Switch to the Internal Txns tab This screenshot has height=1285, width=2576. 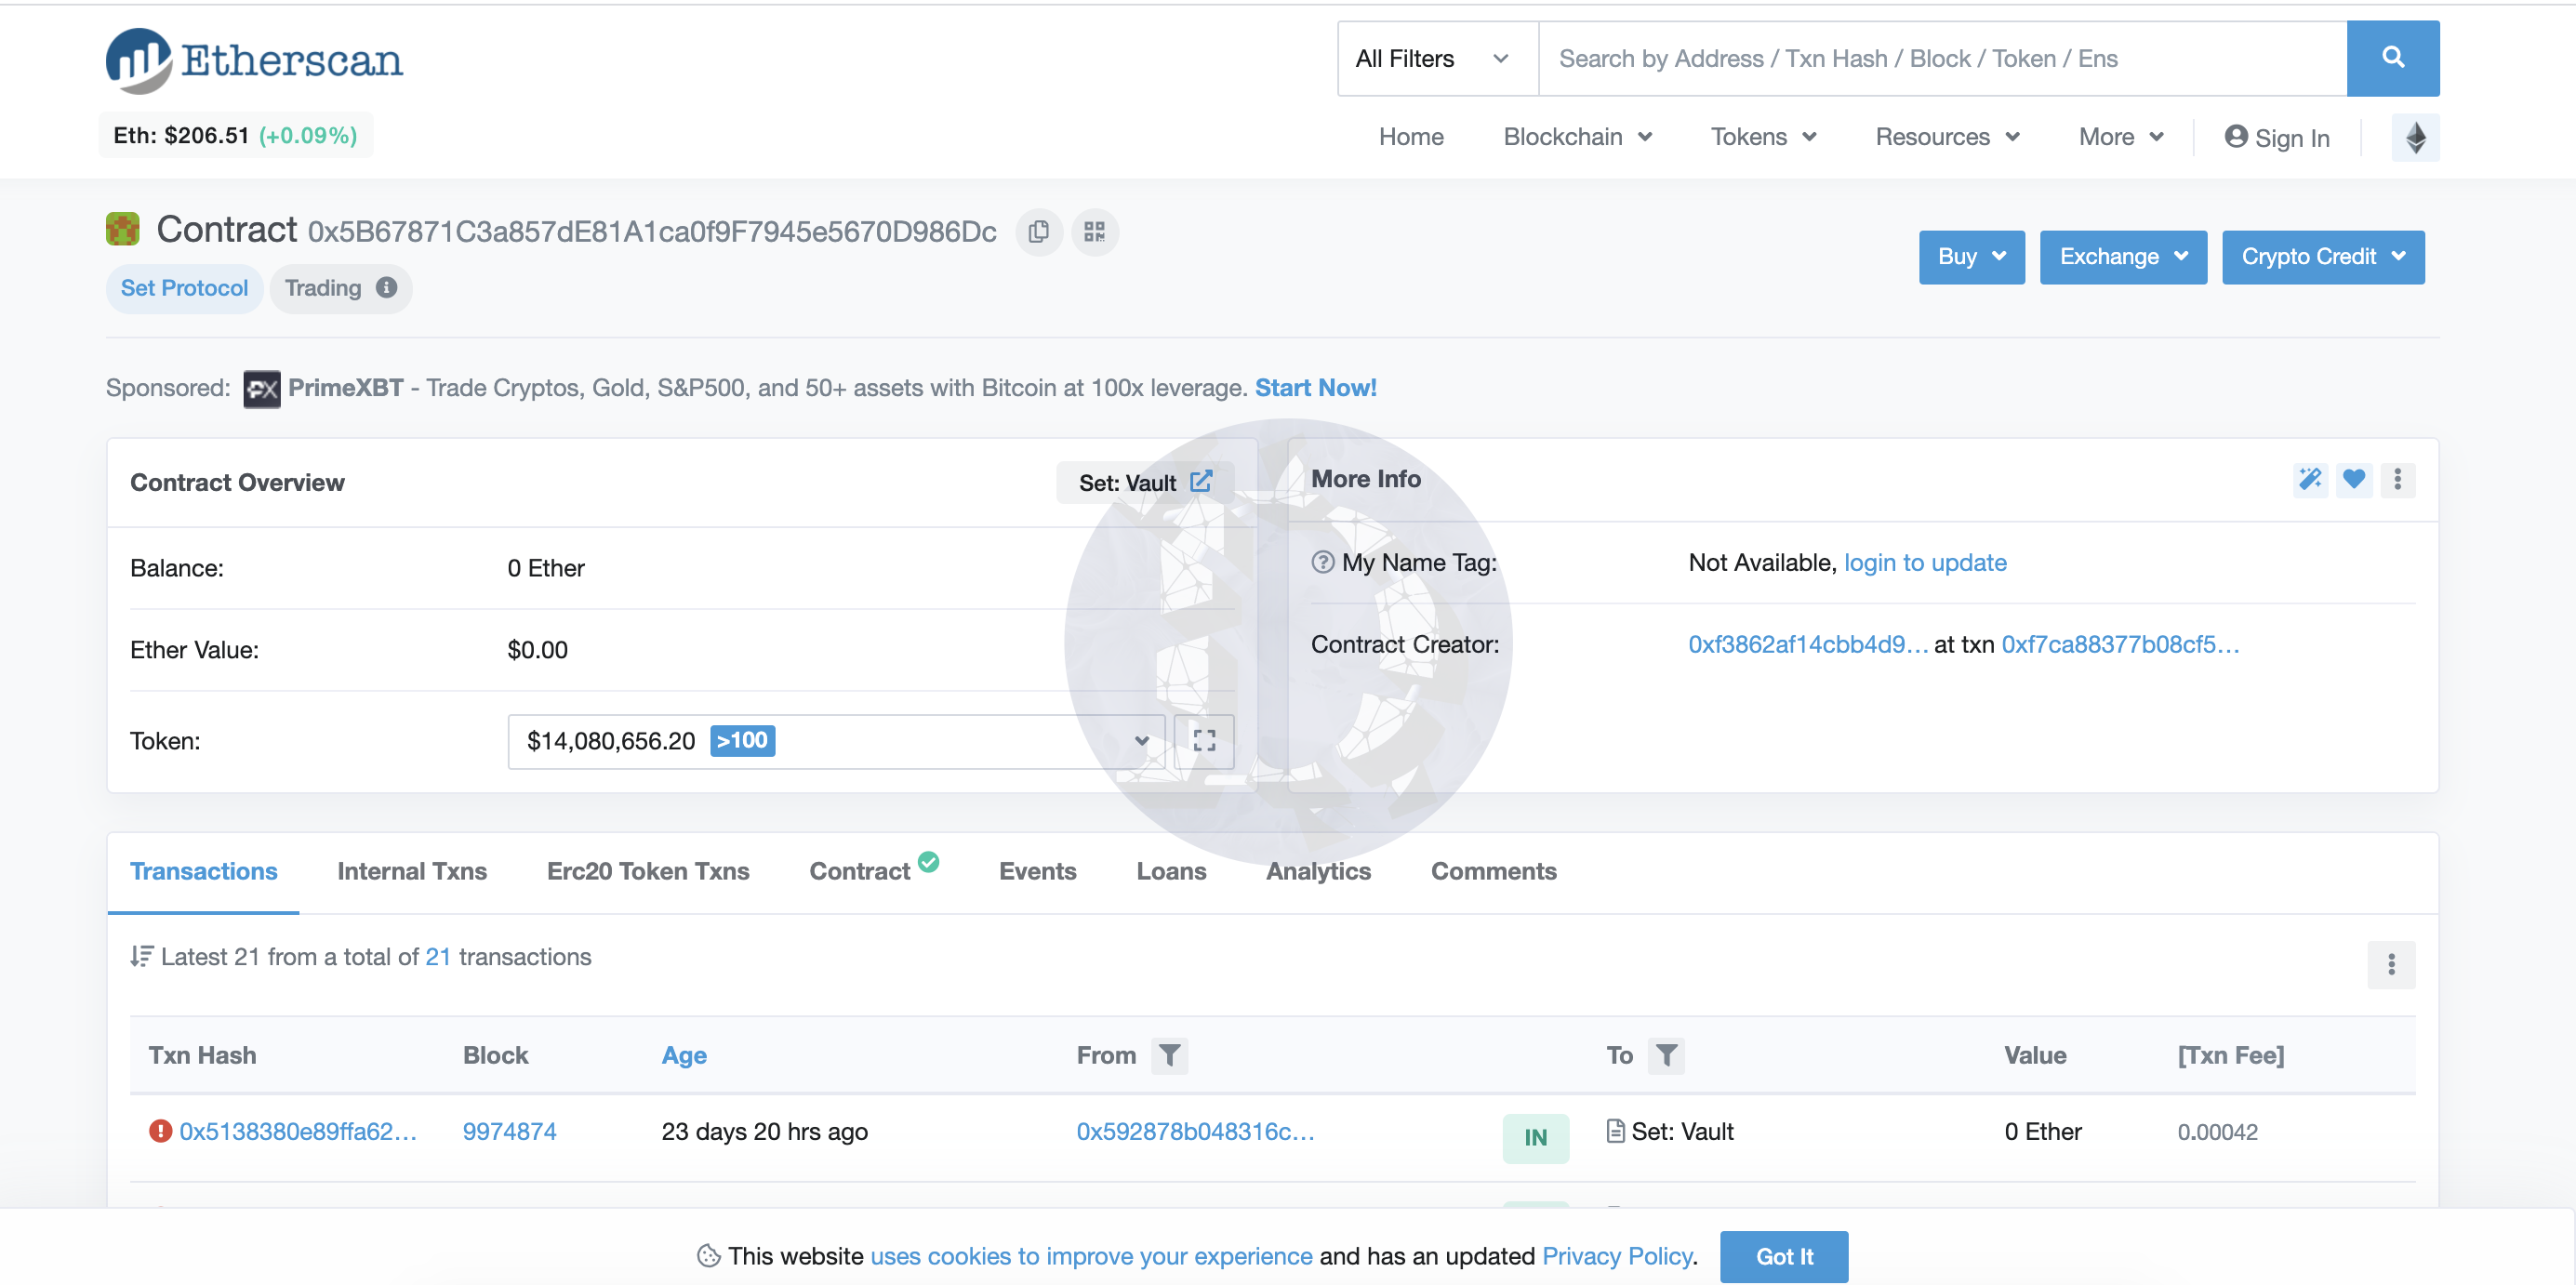[x=412, y=871]
